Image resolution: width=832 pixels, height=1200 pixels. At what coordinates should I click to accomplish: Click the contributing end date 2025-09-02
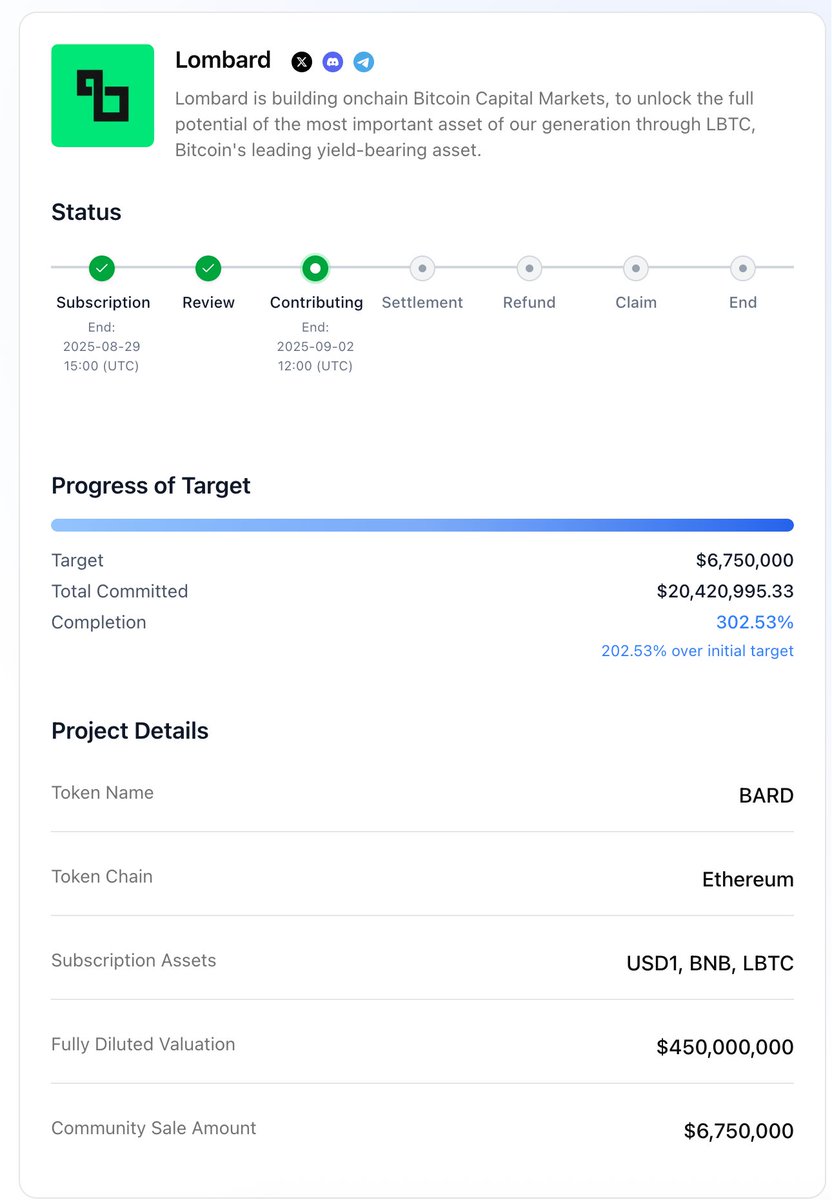tap(316, 346)
